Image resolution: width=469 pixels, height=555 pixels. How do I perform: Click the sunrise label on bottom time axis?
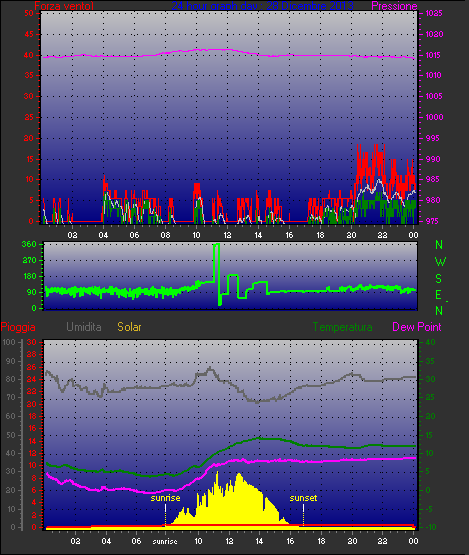tap(165, 541)
